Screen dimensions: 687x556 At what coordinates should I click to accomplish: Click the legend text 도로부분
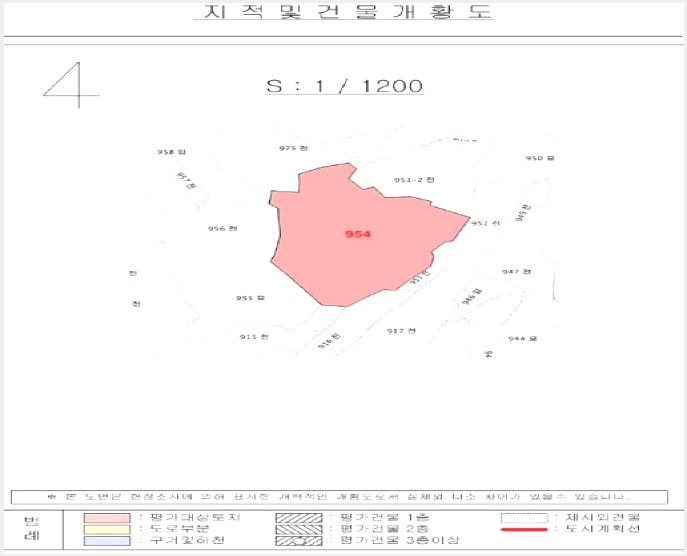click(180, 529)
